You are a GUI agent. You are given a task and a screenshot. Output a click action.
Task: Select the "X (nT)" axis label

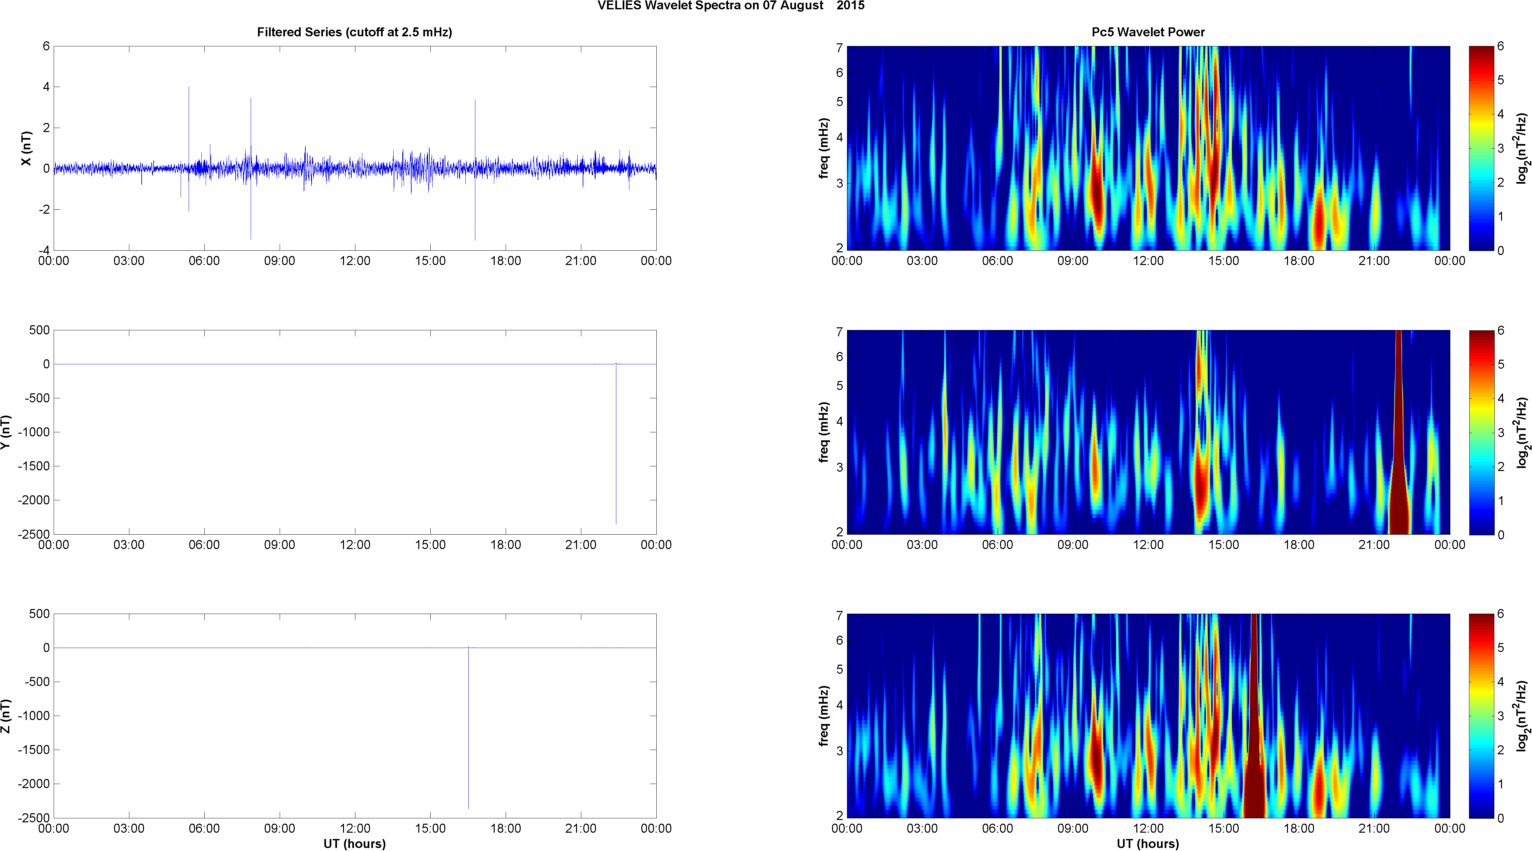(x=28, y=148)
